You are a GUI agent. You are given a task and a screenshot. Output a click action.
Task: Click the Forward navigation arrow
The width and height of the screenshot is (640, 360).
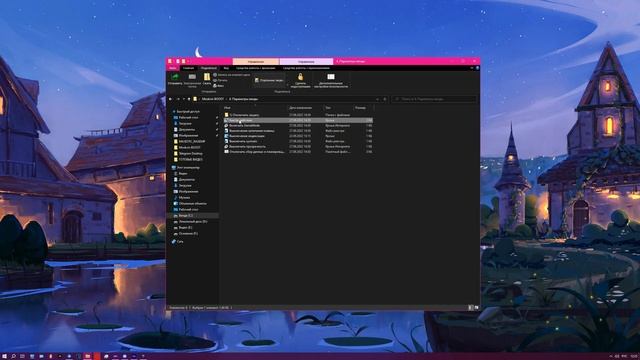[x=178, y=99]
